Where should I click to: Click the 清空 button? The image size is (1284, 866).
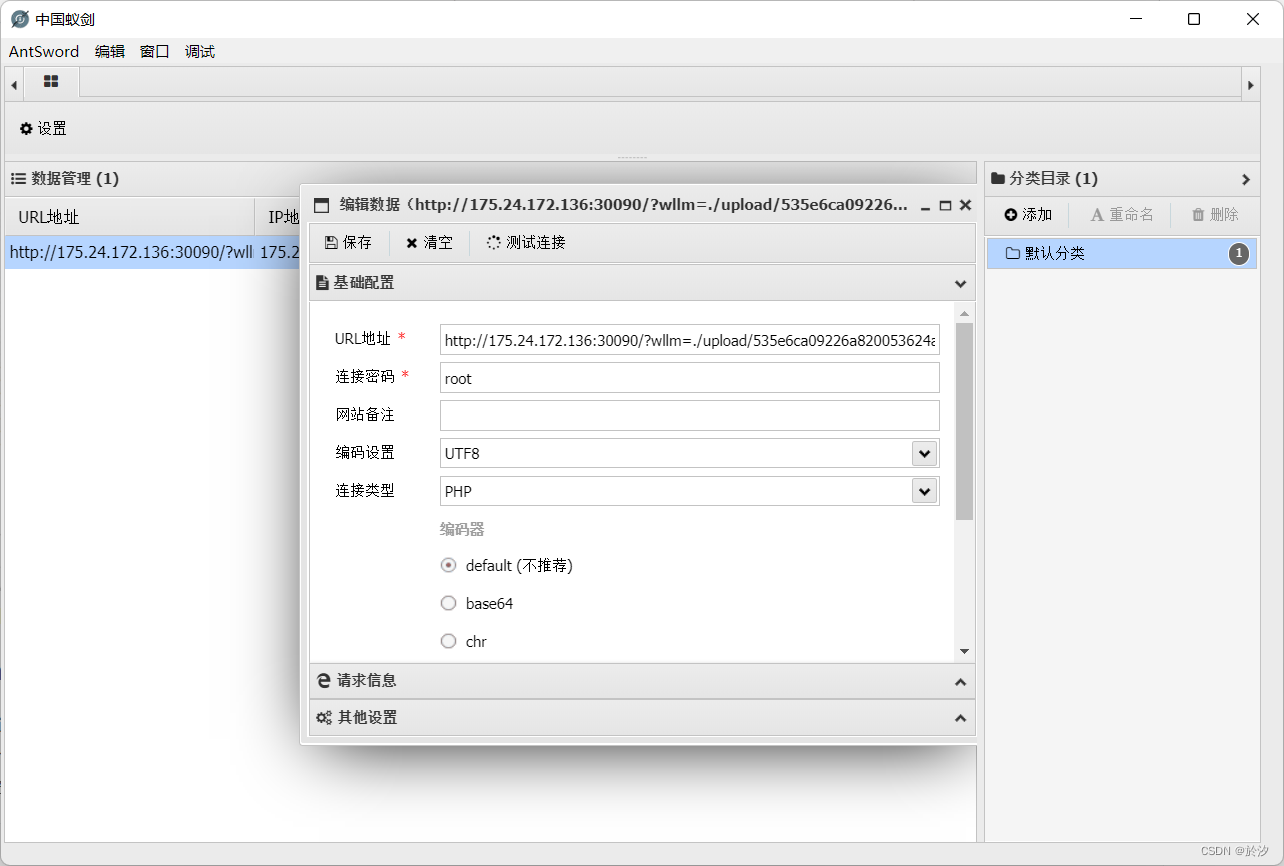(429, 243)
